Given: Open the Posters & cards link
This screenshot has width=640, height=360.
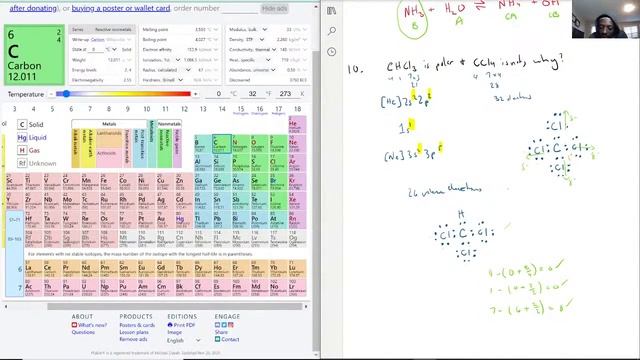Looking at the screenshot, I should tap(137, 325).
